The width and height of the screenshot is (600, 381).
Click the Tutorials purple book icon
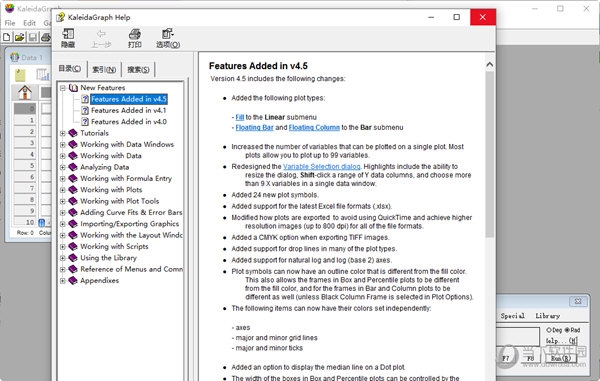coord(73,133)
